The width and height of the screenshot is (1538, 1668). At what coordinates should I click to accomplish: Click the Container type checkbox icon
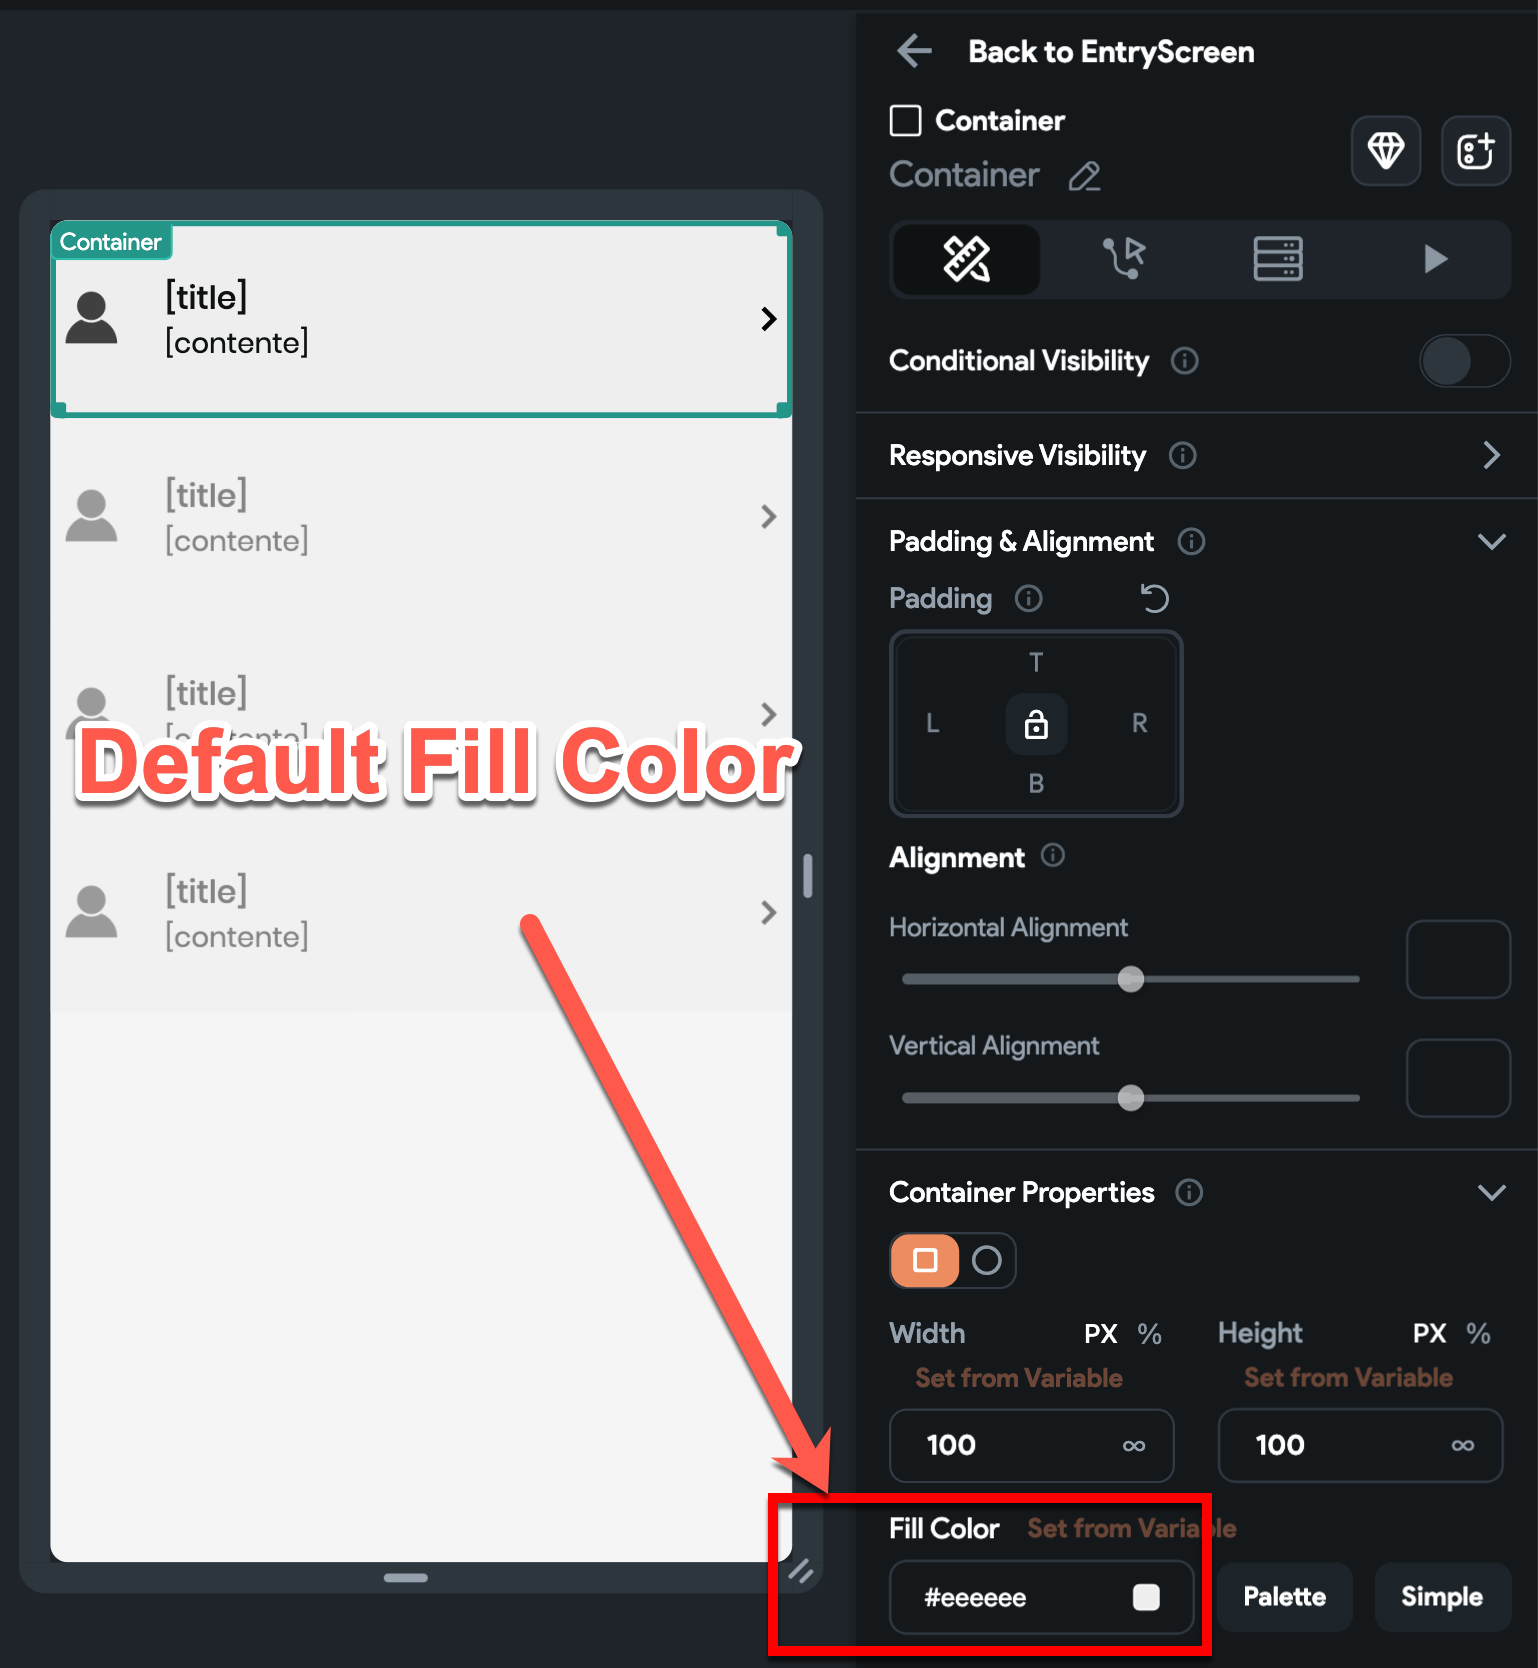905,121
